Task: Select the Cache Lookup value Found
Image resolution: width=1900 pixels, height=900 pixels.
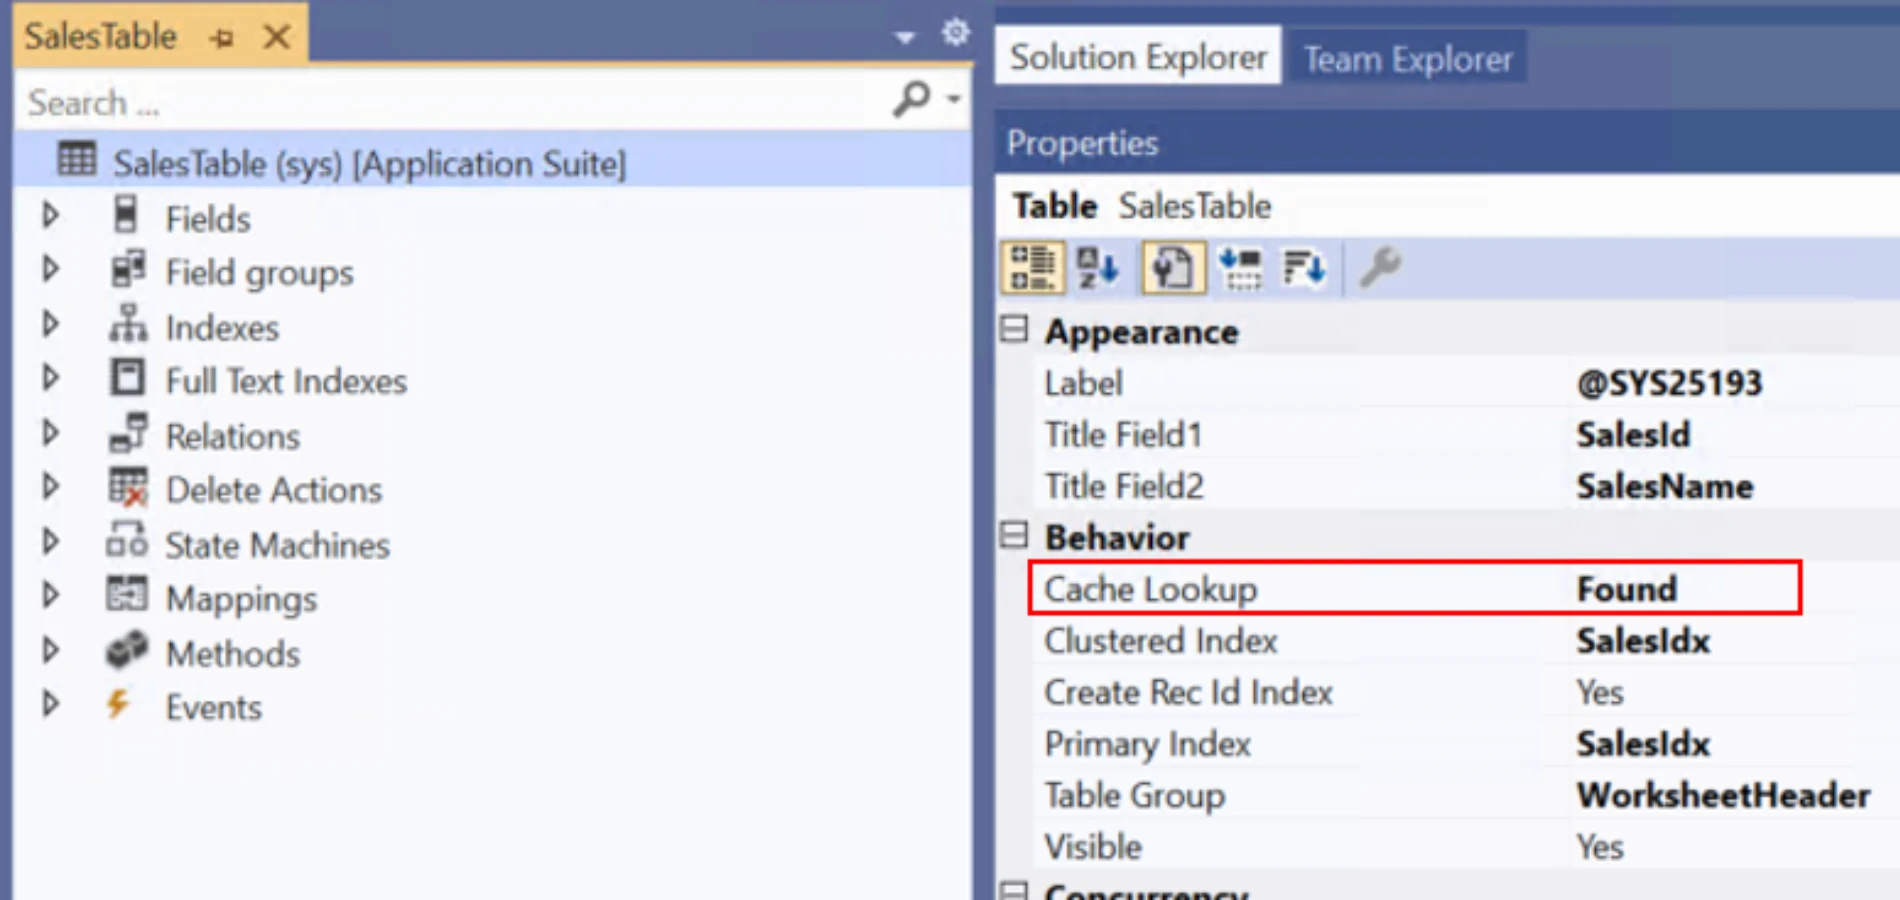Action: coord(1626,589)
